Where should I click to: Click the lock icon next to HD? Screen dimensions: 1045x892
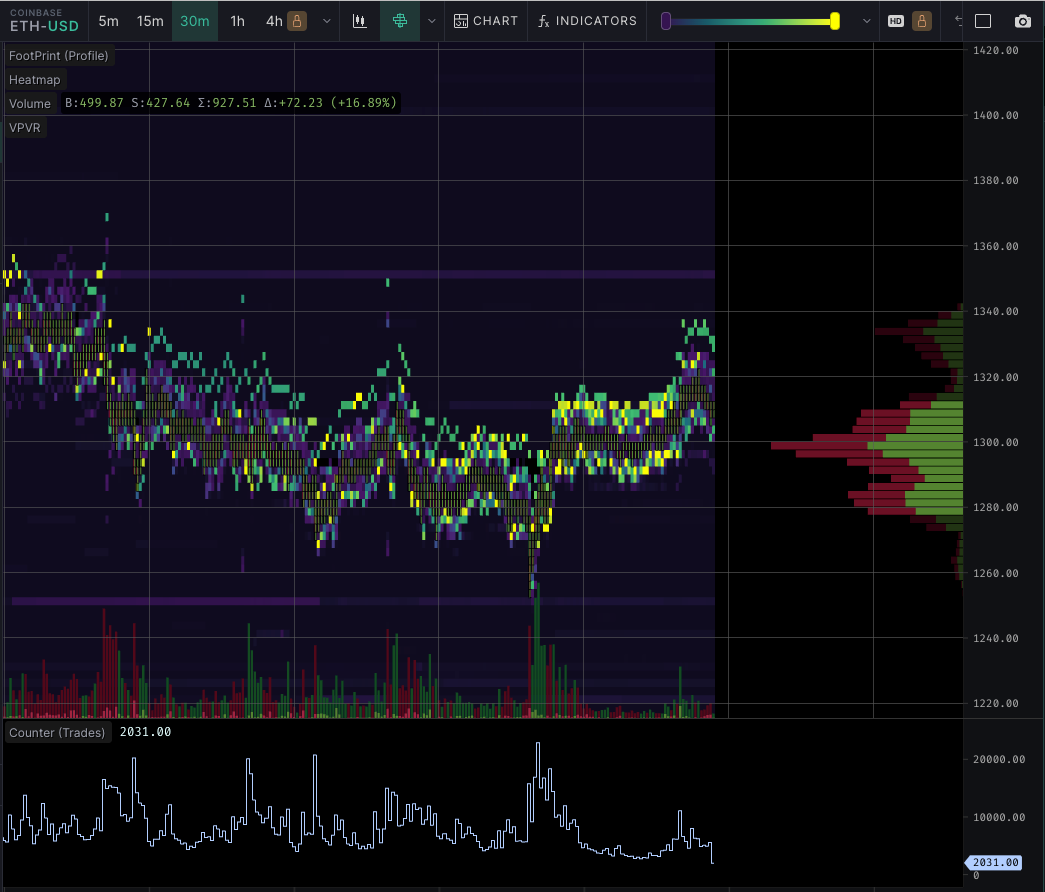click(922, 21)
